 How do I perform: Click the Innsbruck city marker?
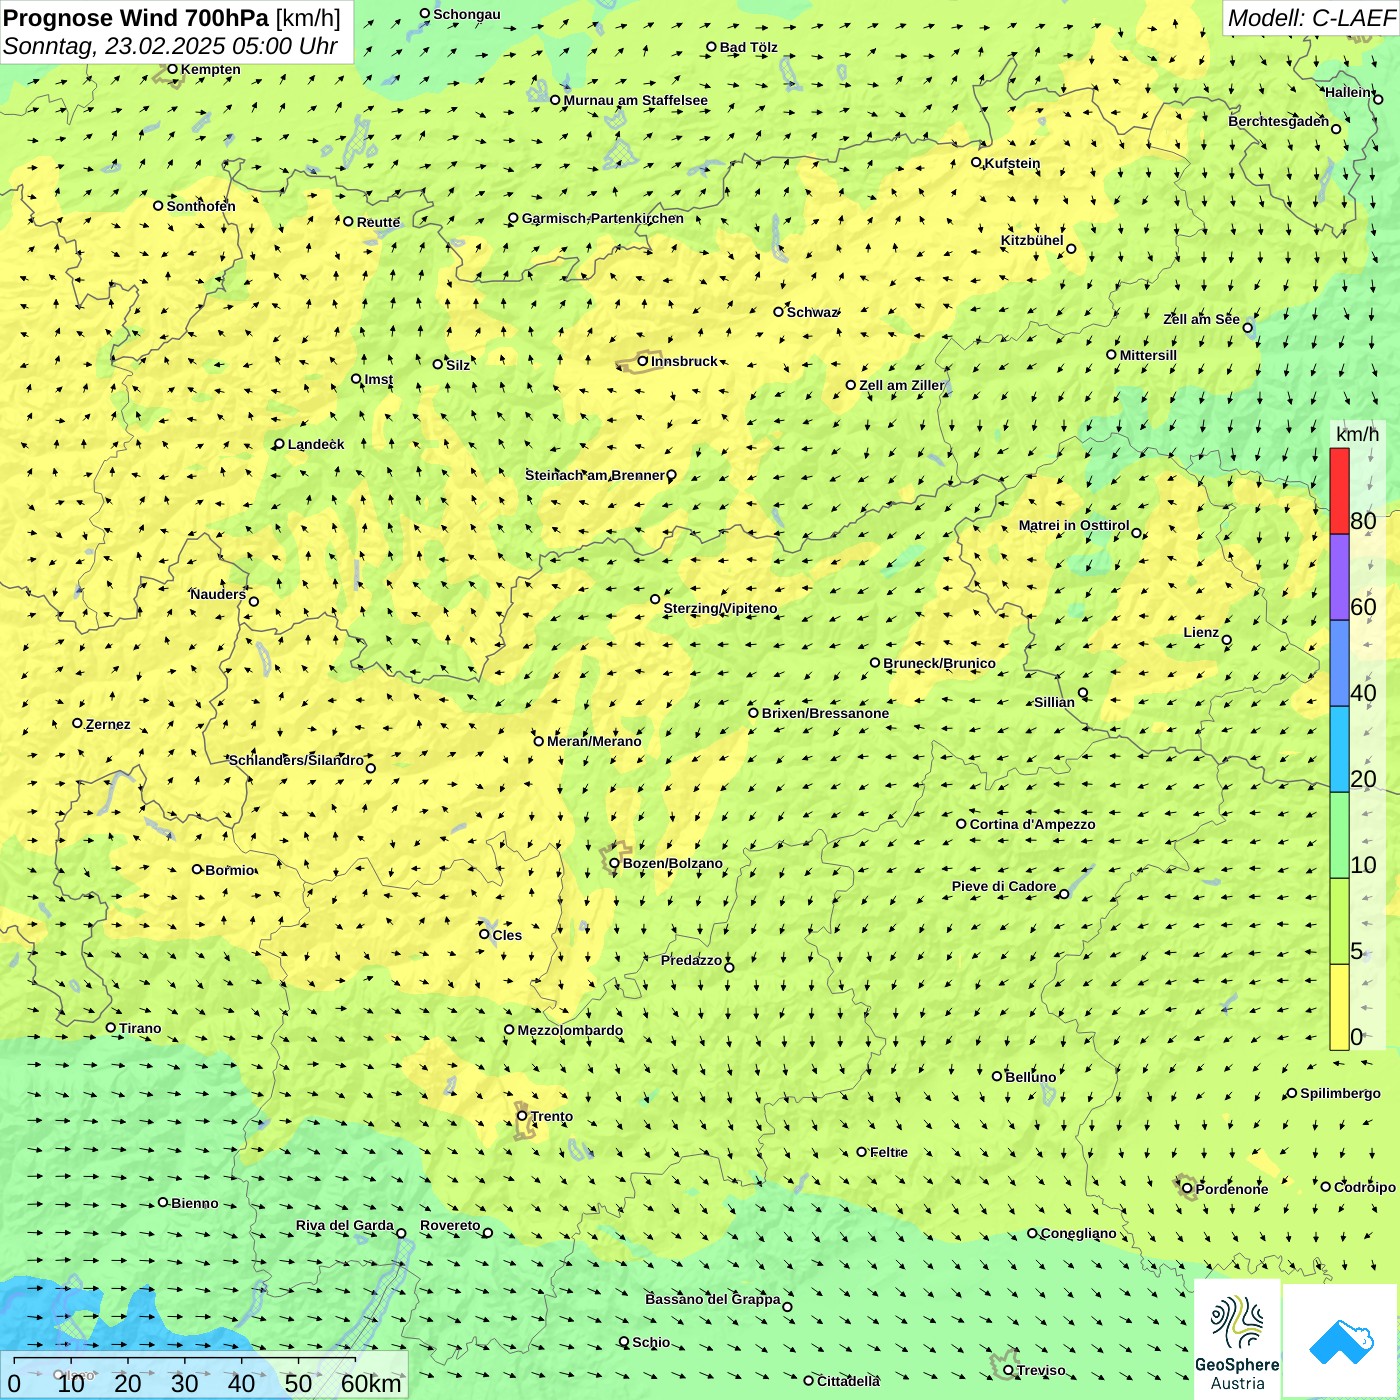(x=643, y=361)
